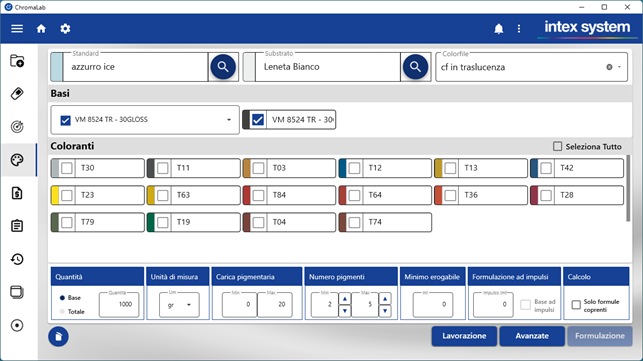Check colorant T74
Screen dimensions: 643x361
[x=354, y=222]
